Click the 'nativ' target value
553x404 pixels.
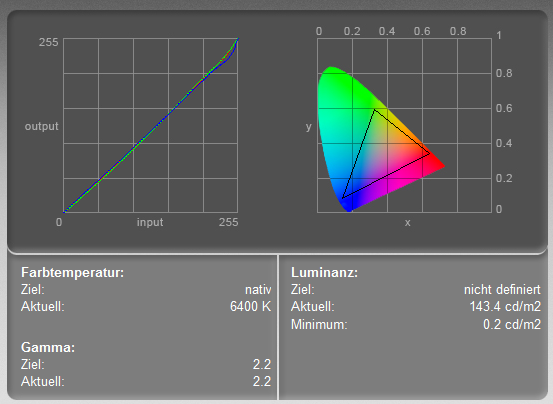[x=258, y=289]
